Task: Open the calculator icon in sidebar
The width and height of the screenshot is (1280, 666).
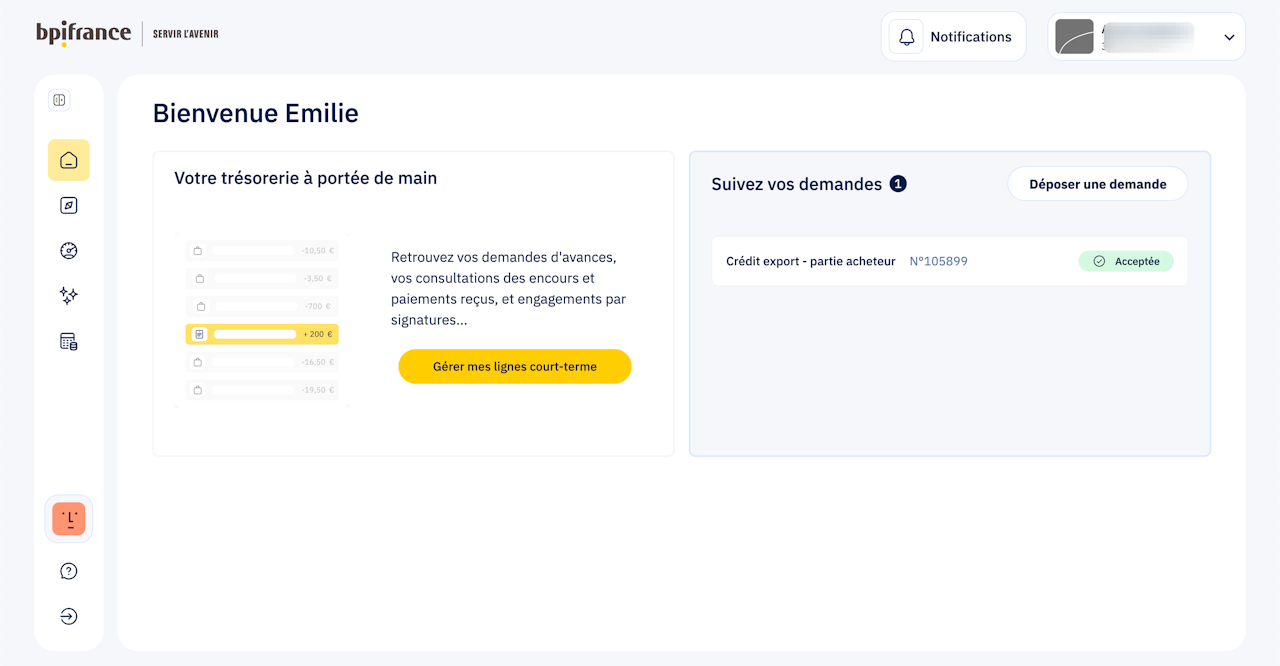Action: [x=69, y=342]
